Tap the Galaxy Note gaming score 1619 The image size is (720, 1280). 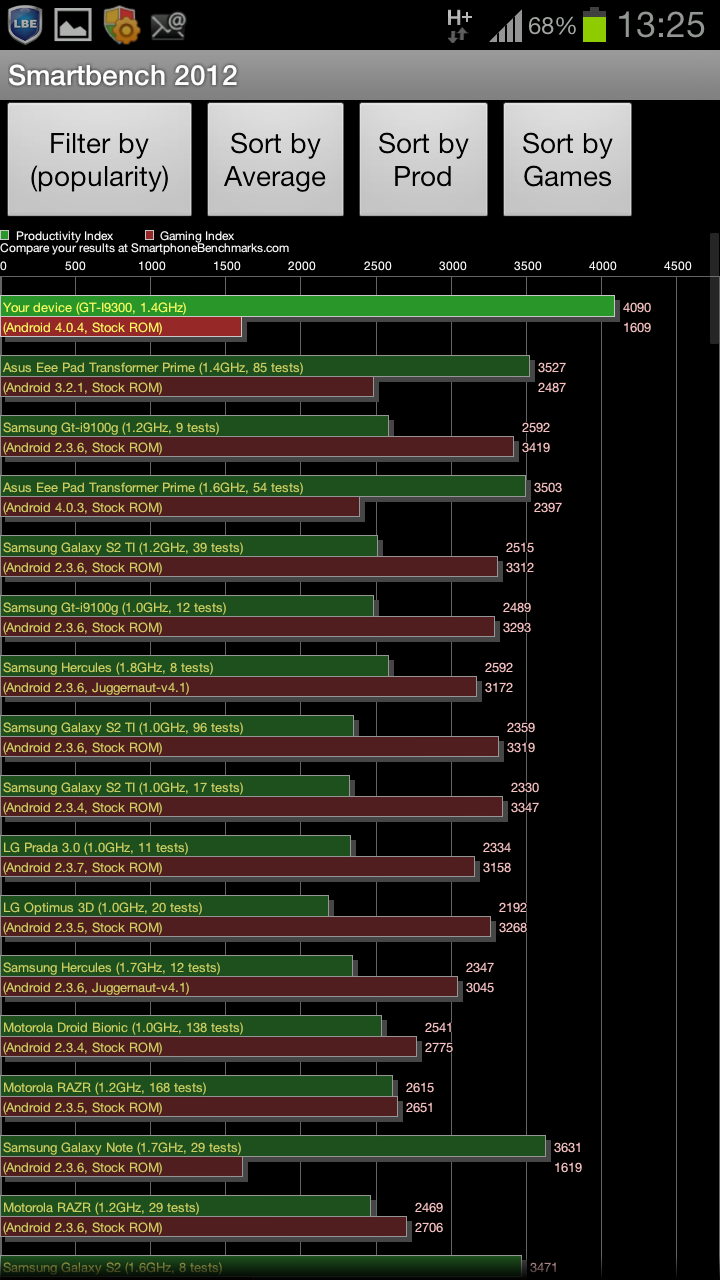pos(568,1168)
